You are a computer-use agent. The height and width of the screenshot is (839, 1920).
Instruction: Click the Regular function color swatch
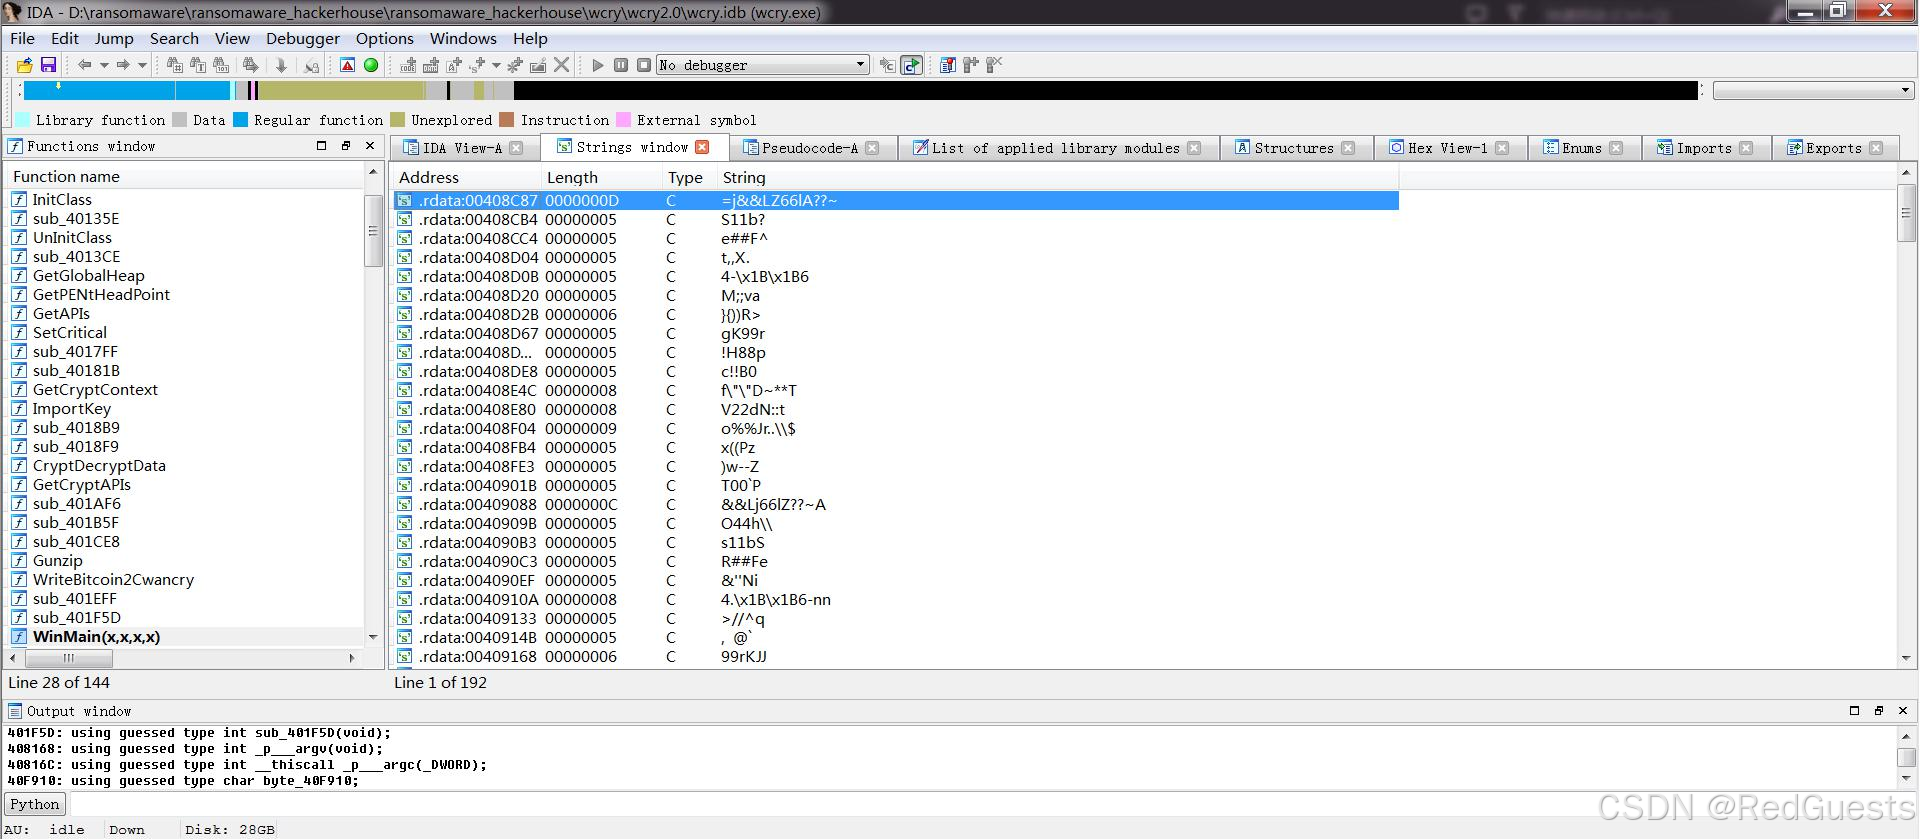[240, 120]
